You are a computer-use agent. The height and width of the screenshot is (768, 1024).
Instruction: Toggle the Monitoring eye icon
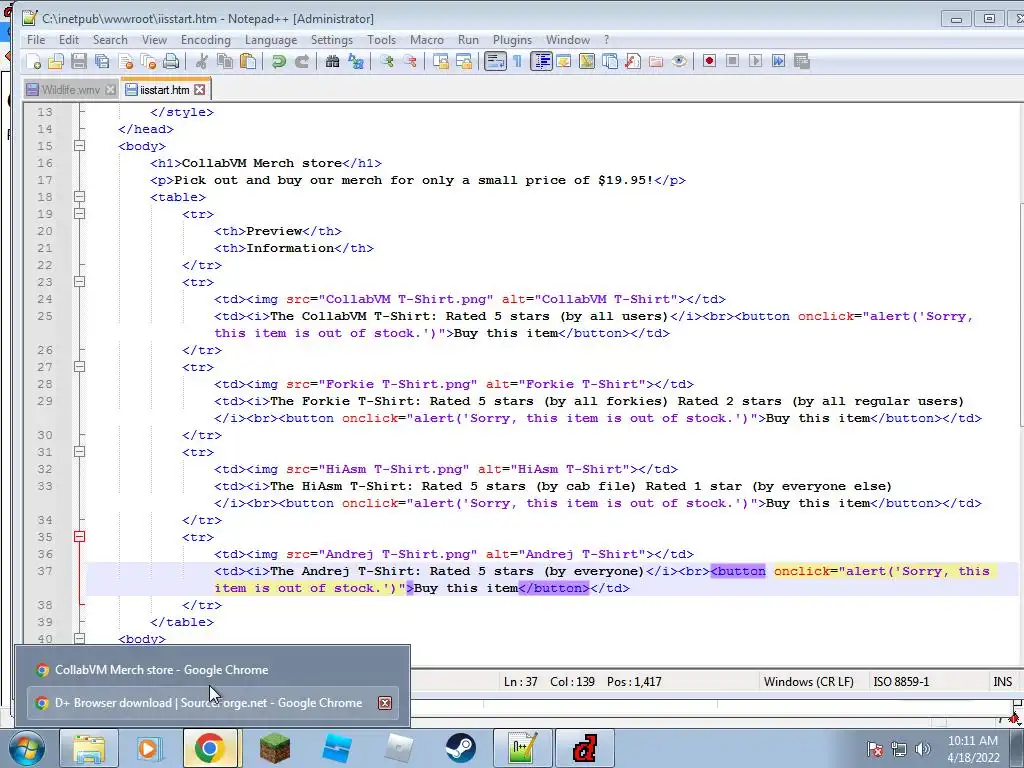tap(679, 61)
